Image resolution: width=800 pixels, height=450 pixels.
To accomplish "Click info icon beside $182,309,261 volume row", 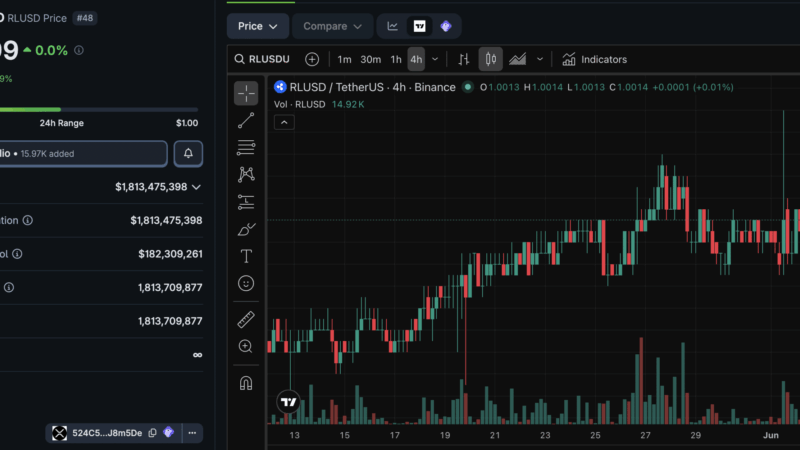I will click(x=17, y=254).
